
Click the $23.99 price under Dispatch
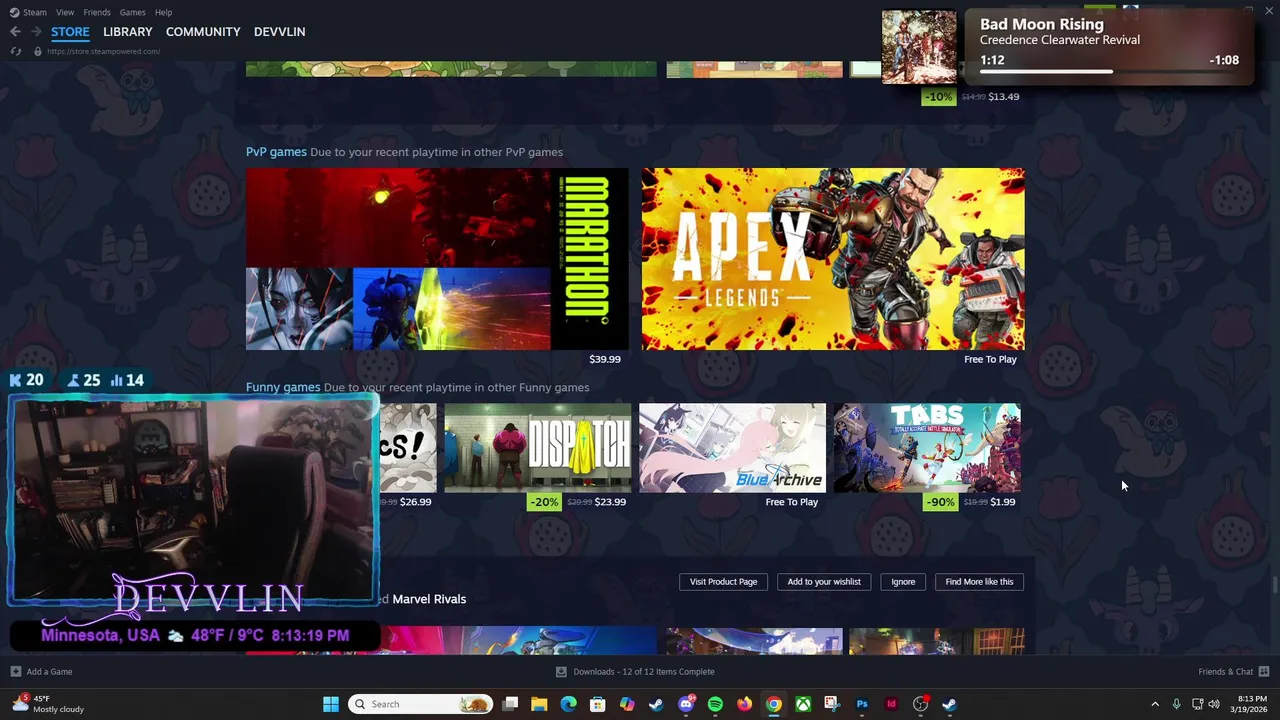tap(610, 502)
